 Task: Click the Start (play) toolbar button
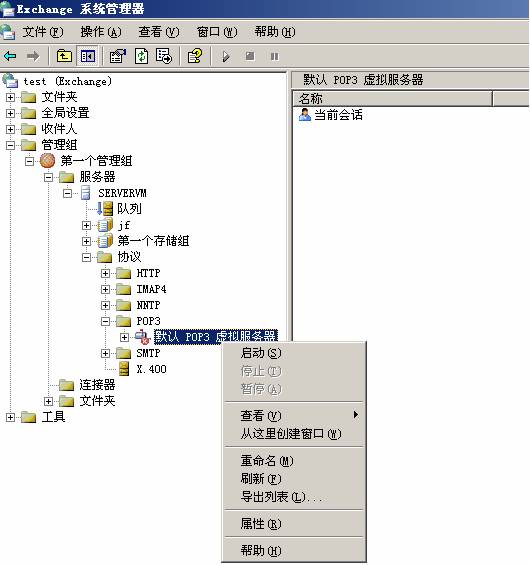226,57
